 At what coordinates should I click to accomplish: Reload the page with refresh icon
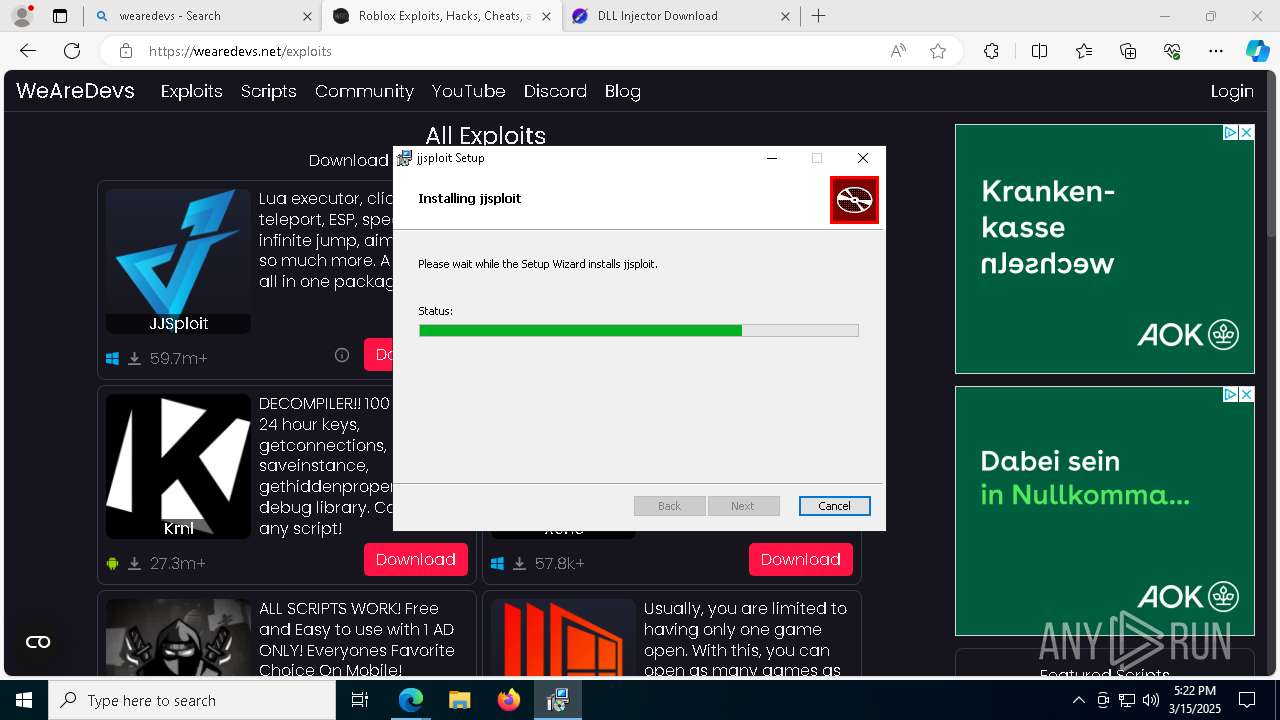(72, 51)
